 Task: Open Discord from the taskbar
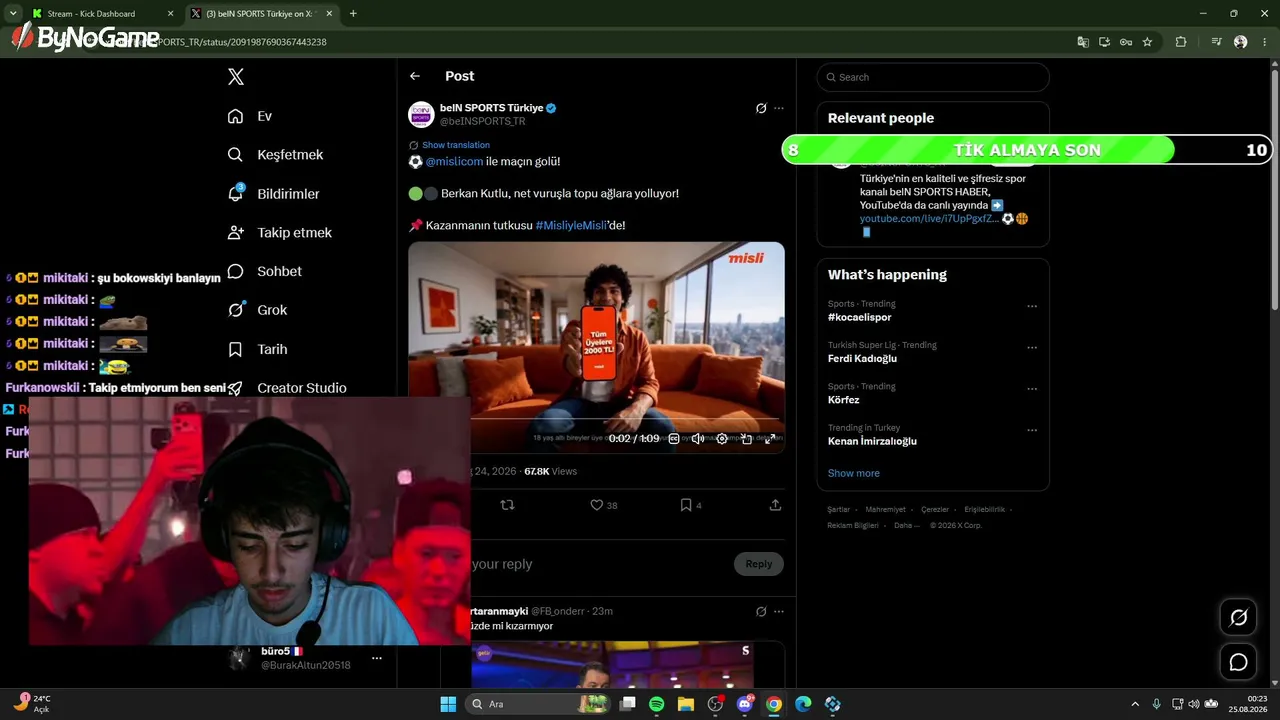pyautogui.click(x=745, y=704)
